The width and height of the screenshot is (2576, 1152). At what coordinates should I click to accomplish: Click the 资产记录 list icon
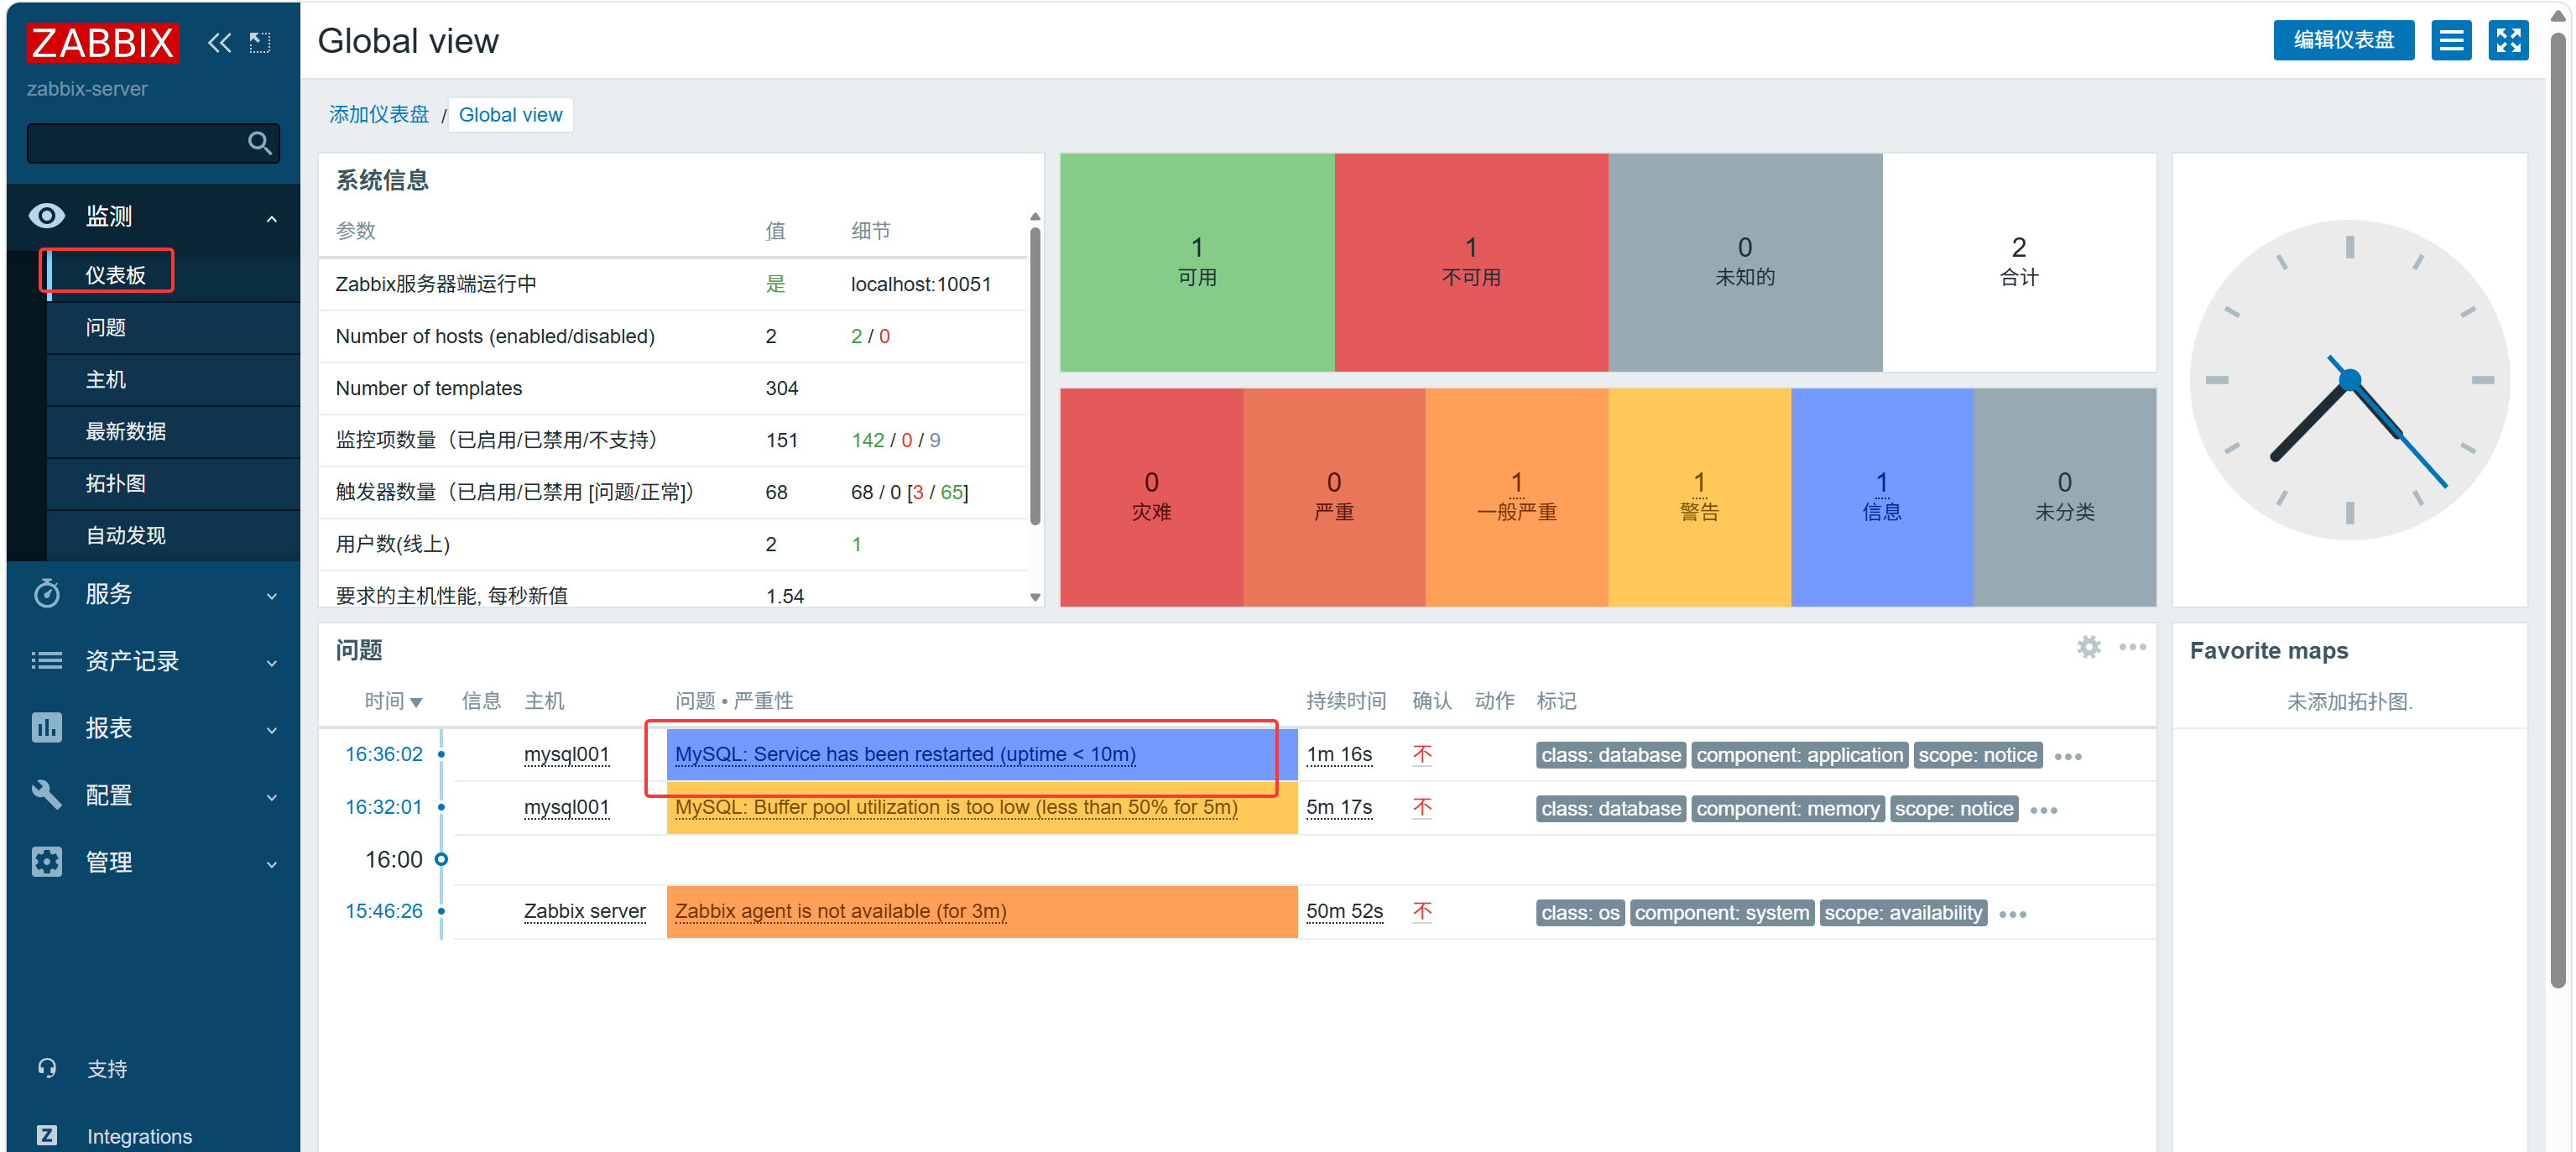coord(46,660)
